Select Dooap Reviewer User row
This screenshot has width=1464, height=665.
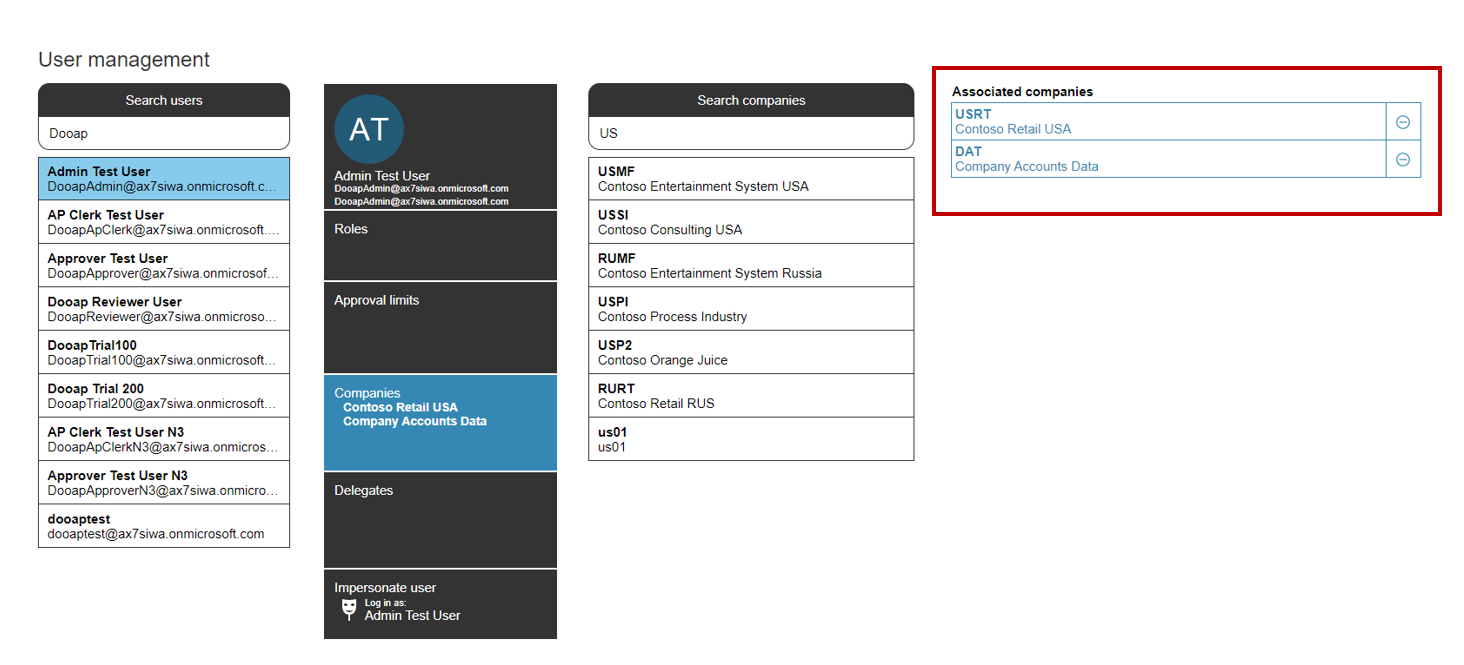[164, 309]
